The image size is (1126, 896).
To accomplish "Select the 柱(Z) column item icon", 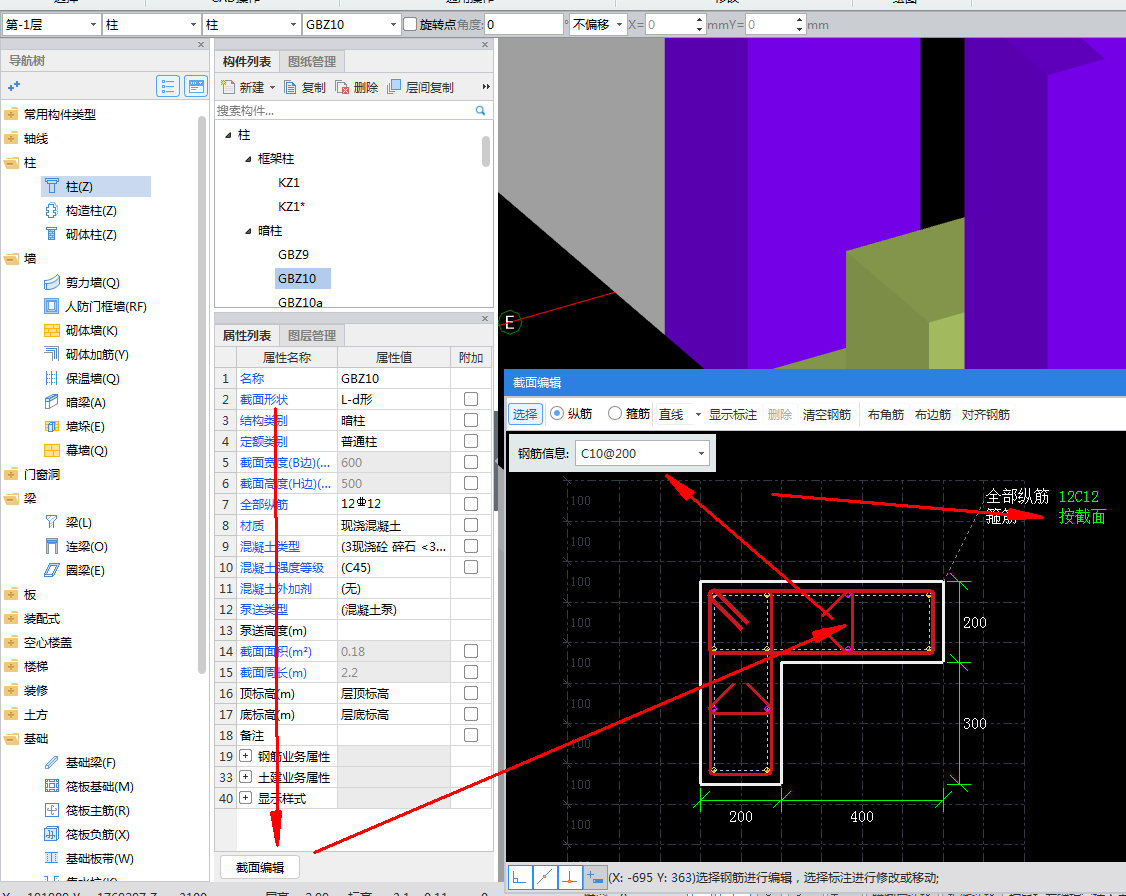I will [x=52, y=187].
